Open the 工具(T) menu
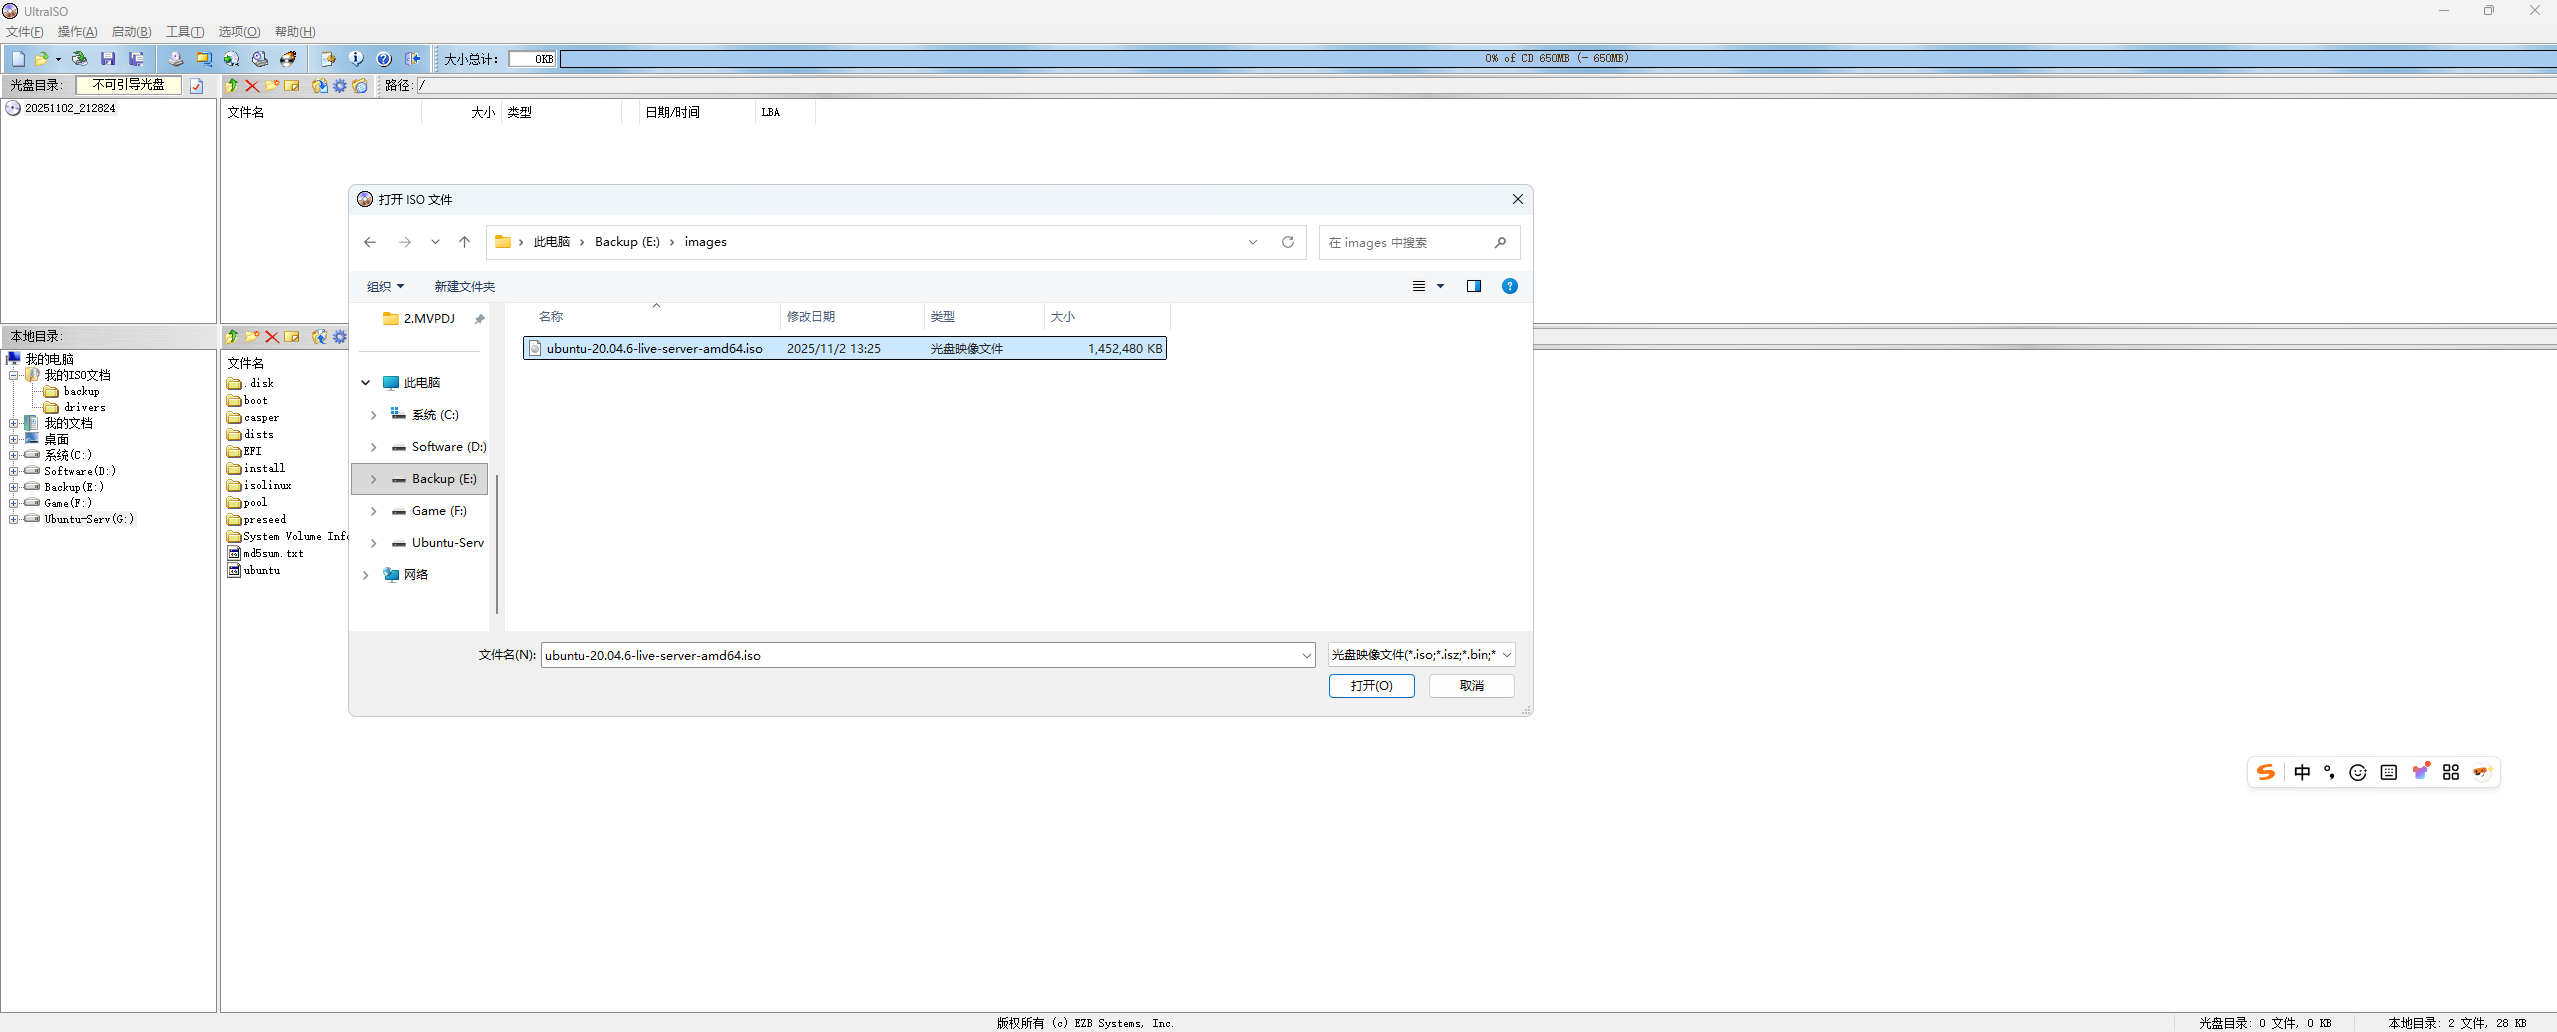Screen dimensions: 2557x1032 [185, 32]
